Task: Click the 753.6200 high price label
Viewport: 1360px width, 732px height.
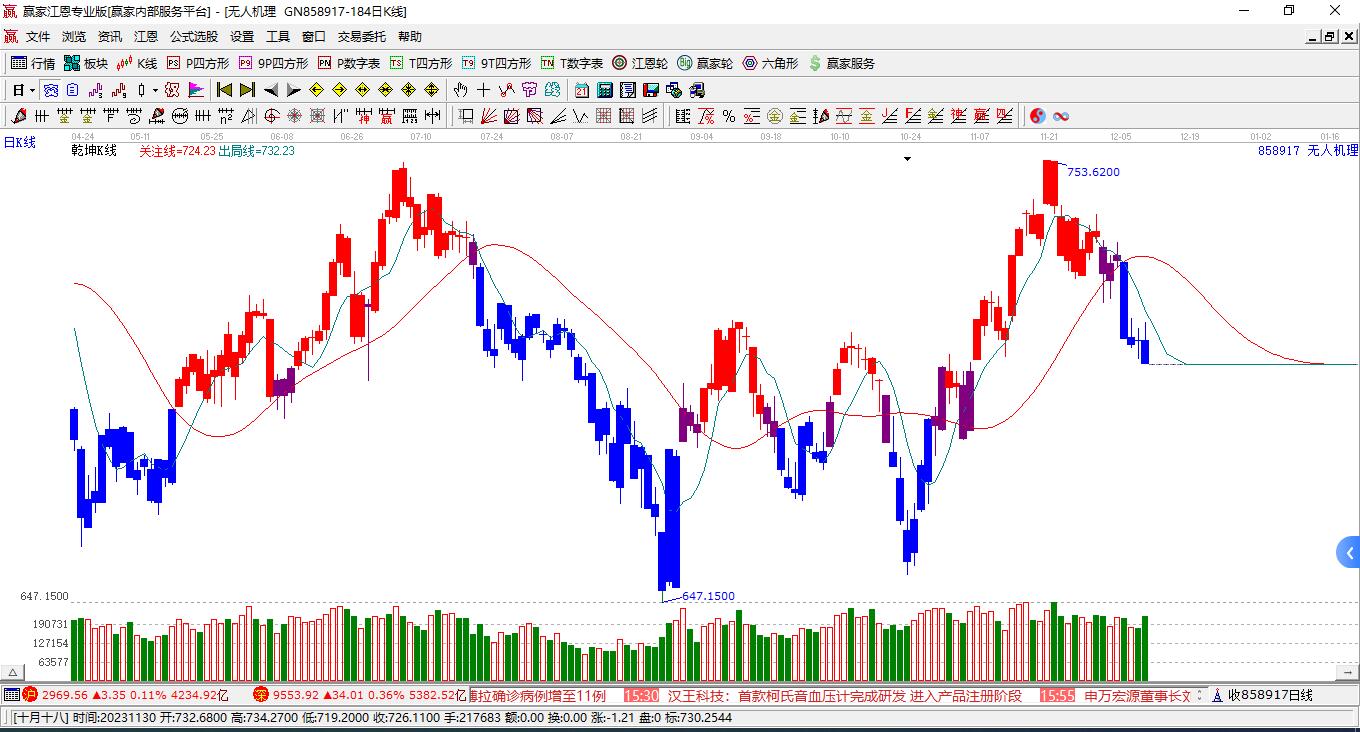Action: tap(1093, 172)
